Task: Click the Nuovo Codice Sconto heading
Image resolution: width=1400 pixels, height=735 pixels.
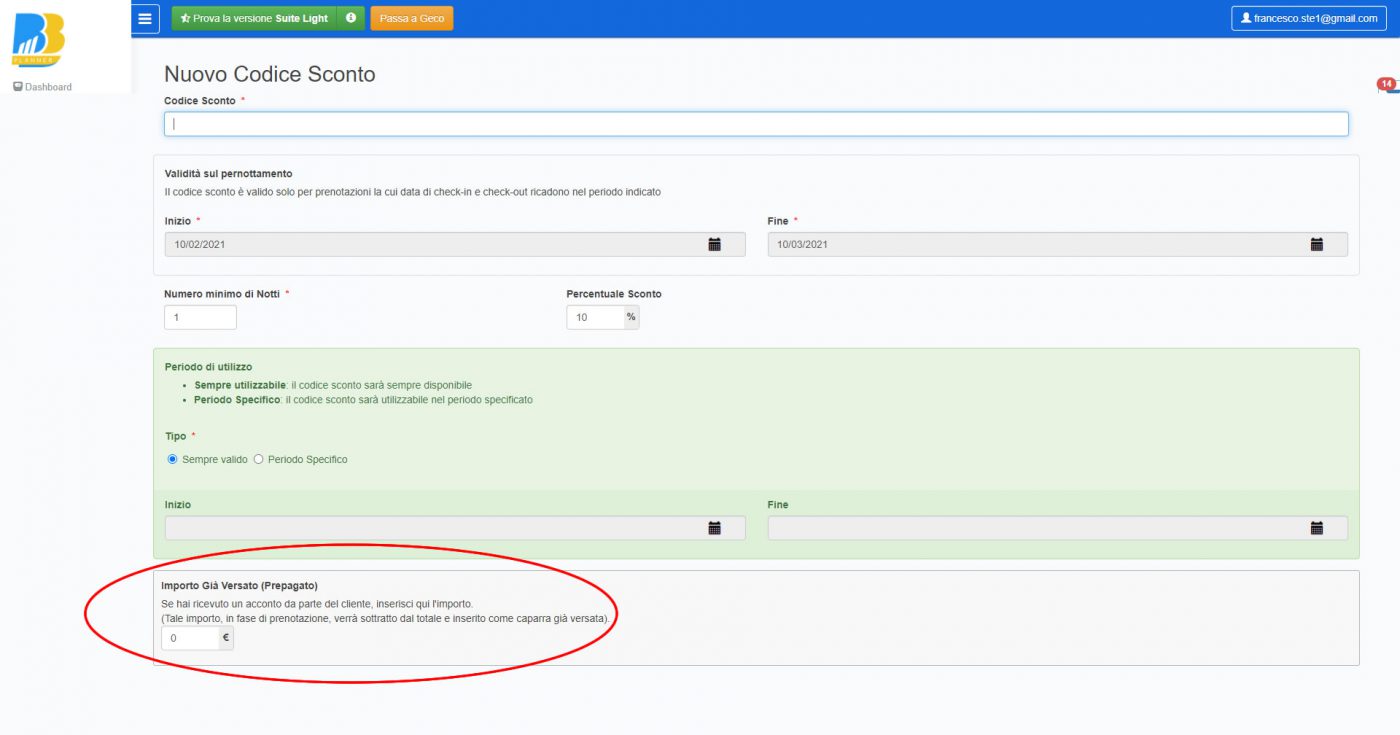Action: [x=270, y=74]
